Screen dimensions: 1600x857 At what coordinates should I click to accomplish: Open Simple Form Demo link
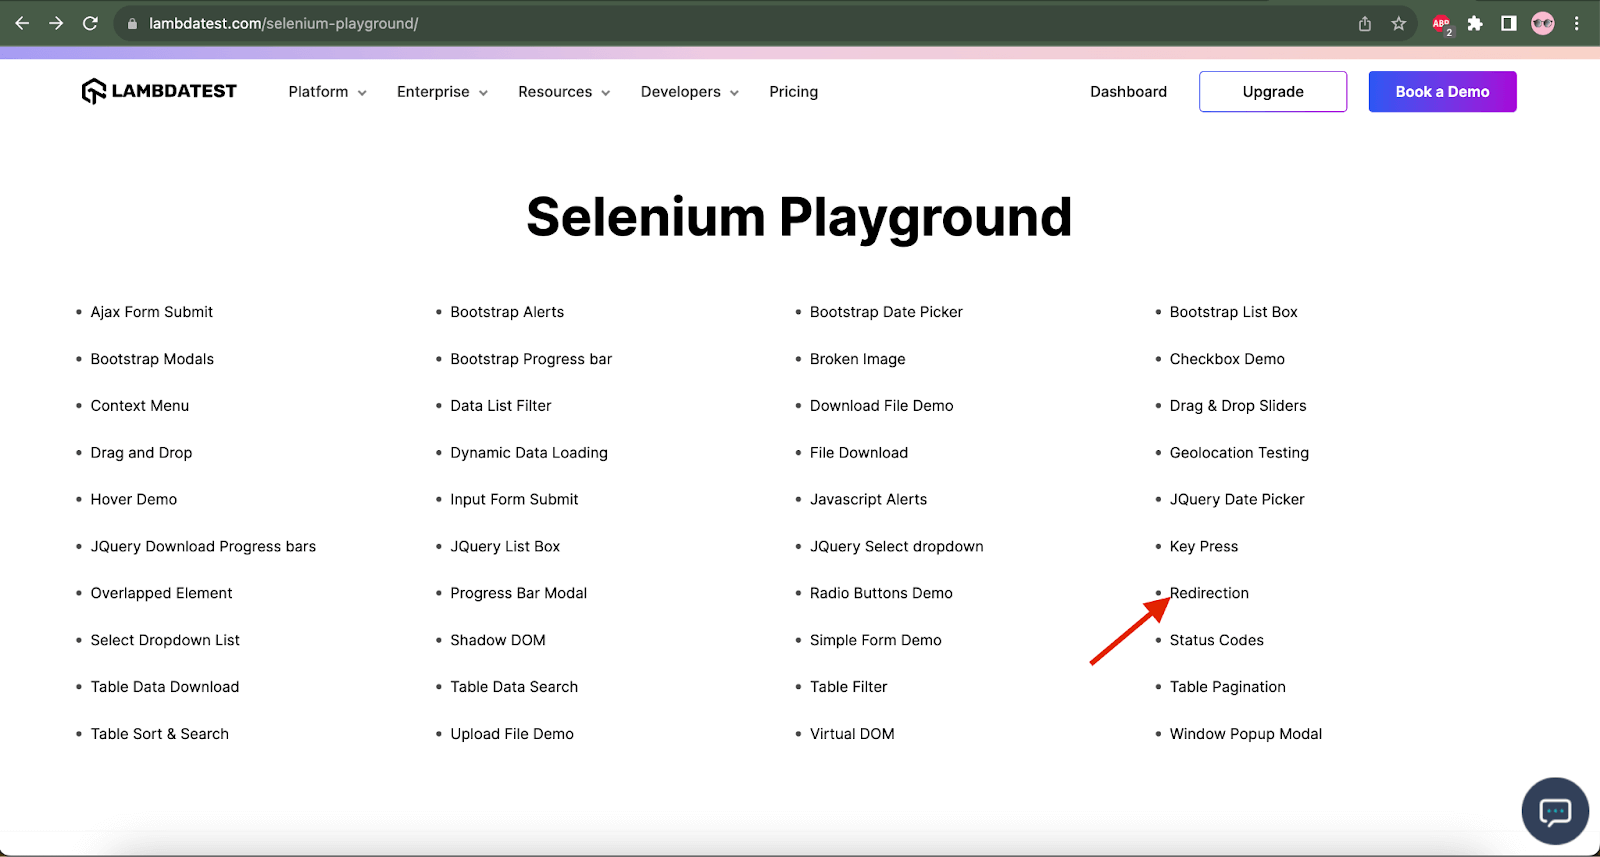click(876, 641)
